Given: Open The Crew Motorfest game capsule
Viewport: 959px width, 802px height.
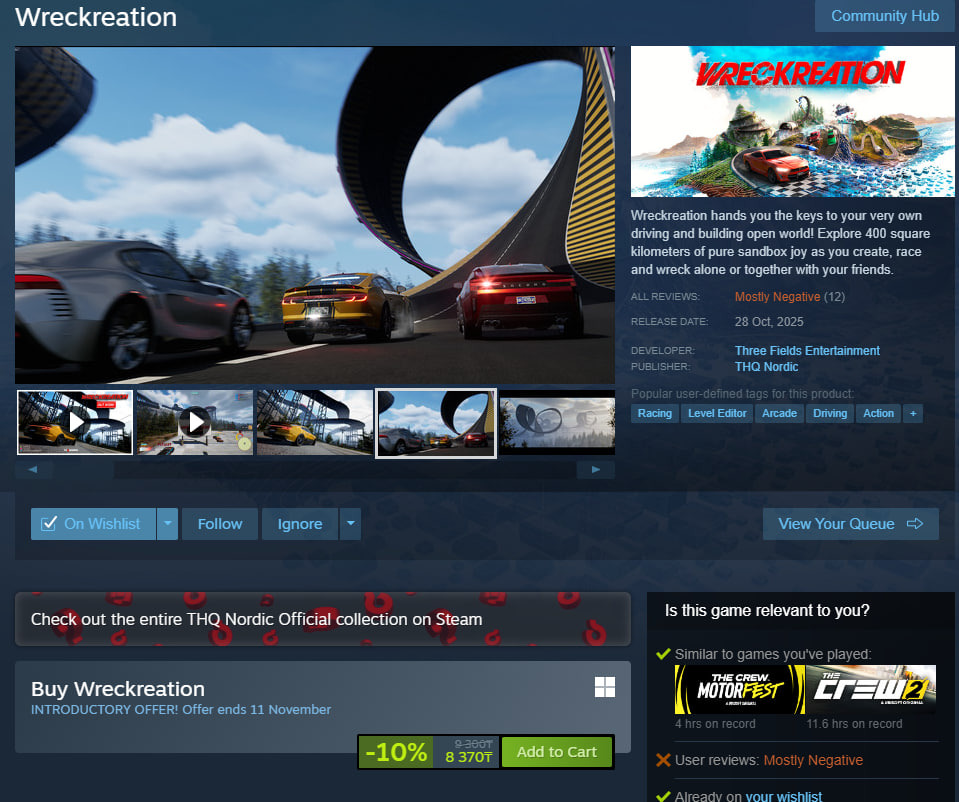Looking at the screenshot, I should coord(739,689).
